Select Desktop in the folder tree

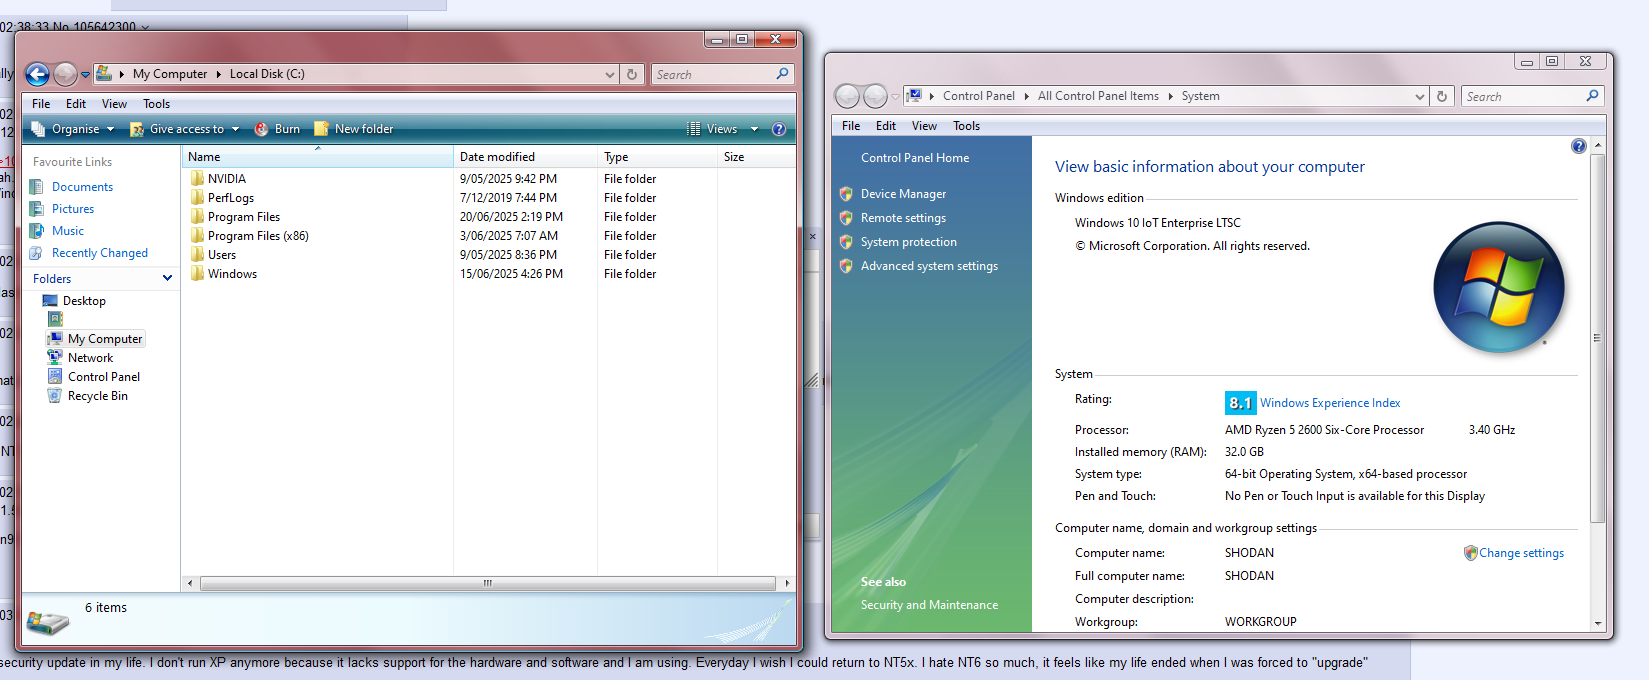[84, 301]
